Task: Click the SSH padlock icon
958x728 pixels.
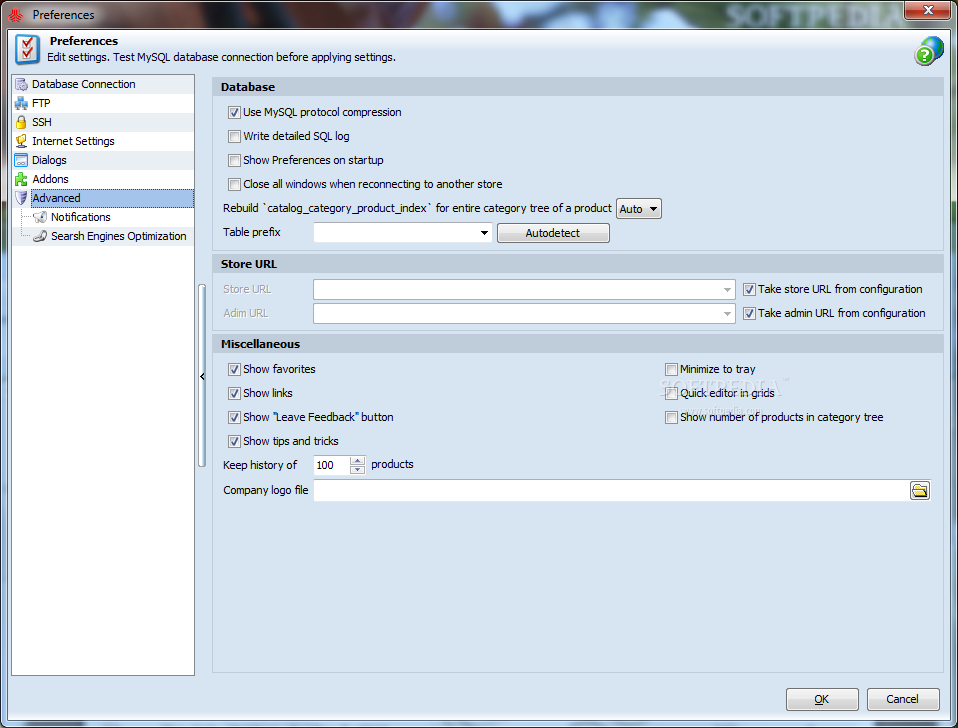Action: 21,122
